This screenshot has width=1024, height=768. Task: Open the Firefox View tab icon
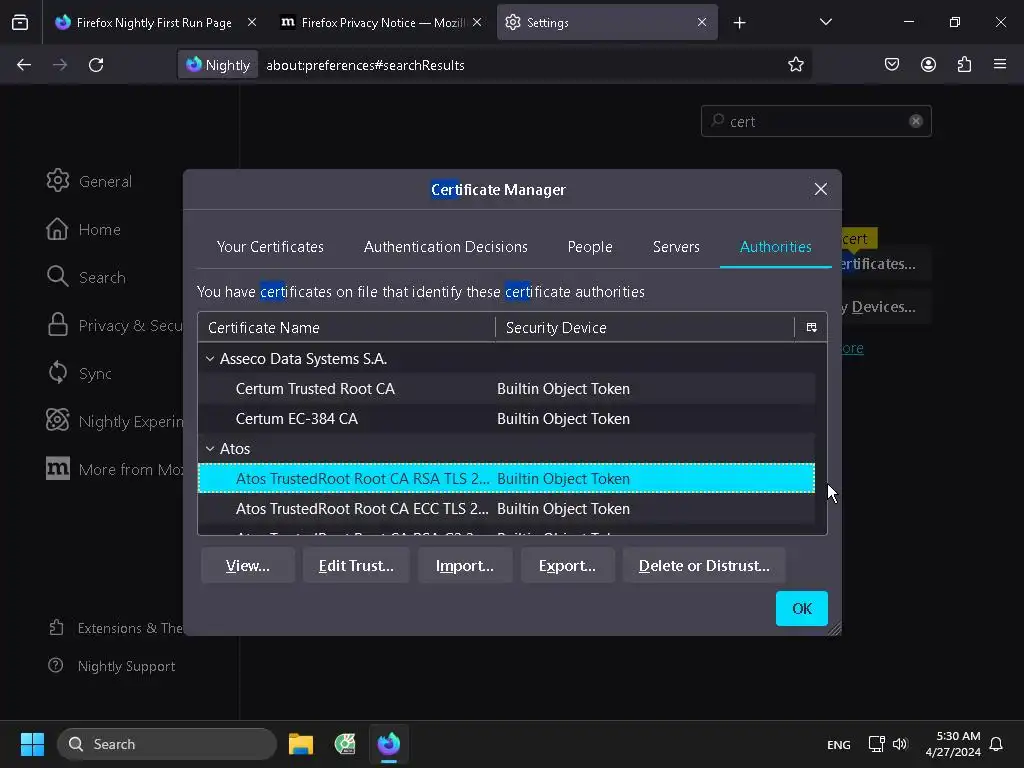20,23
